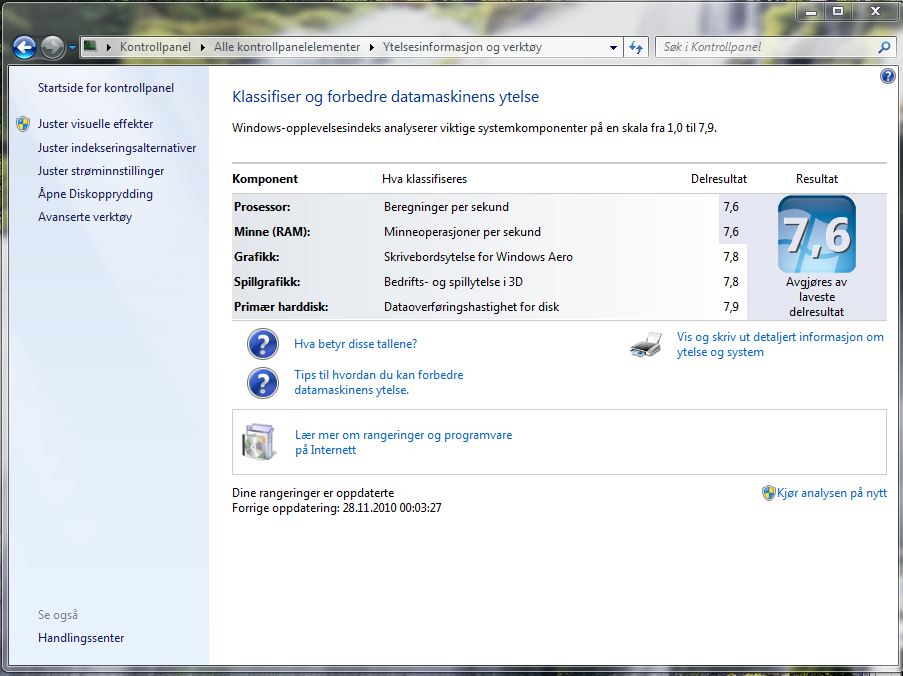
Task: Click the printer icon
Action: pyautogui.click(x=646, y=345)
